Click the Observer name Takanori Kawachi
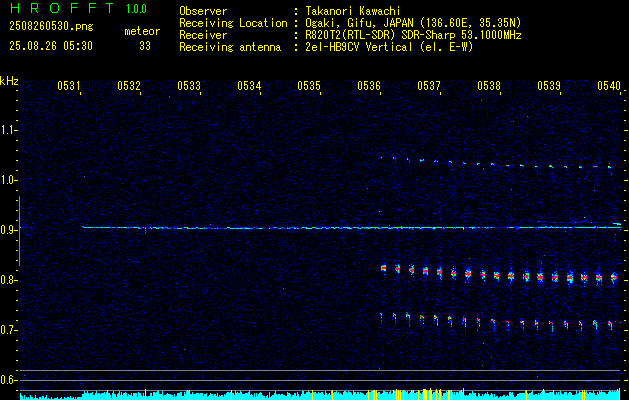This screenshot has height=400, width=629. [x=353, y=11]
